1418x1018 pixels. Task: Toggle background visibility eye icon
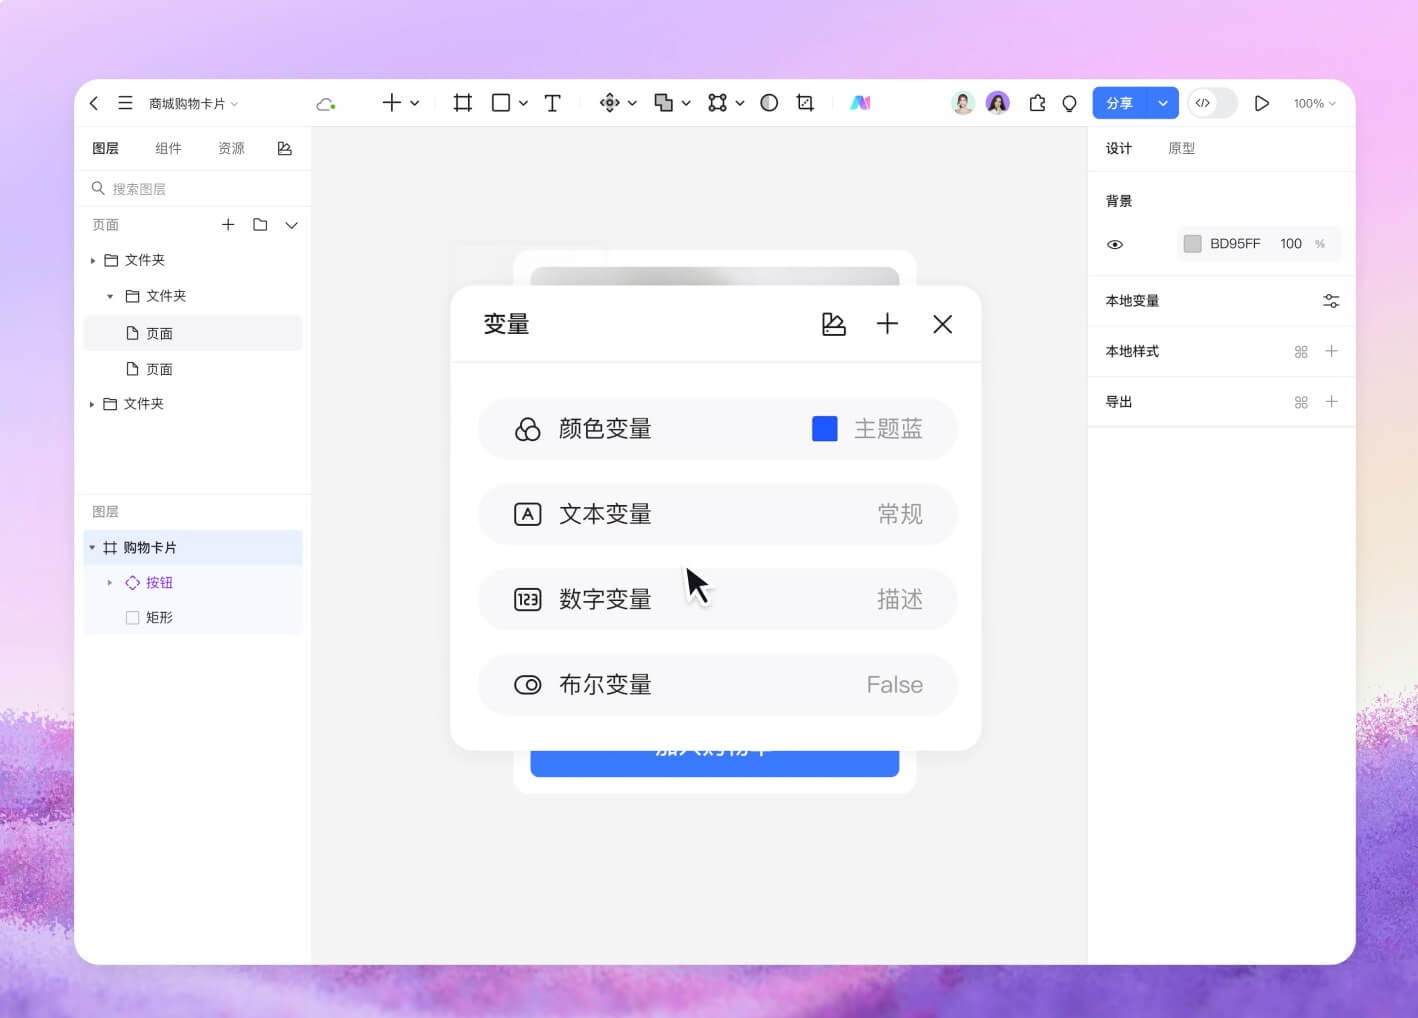(1115, 244)
